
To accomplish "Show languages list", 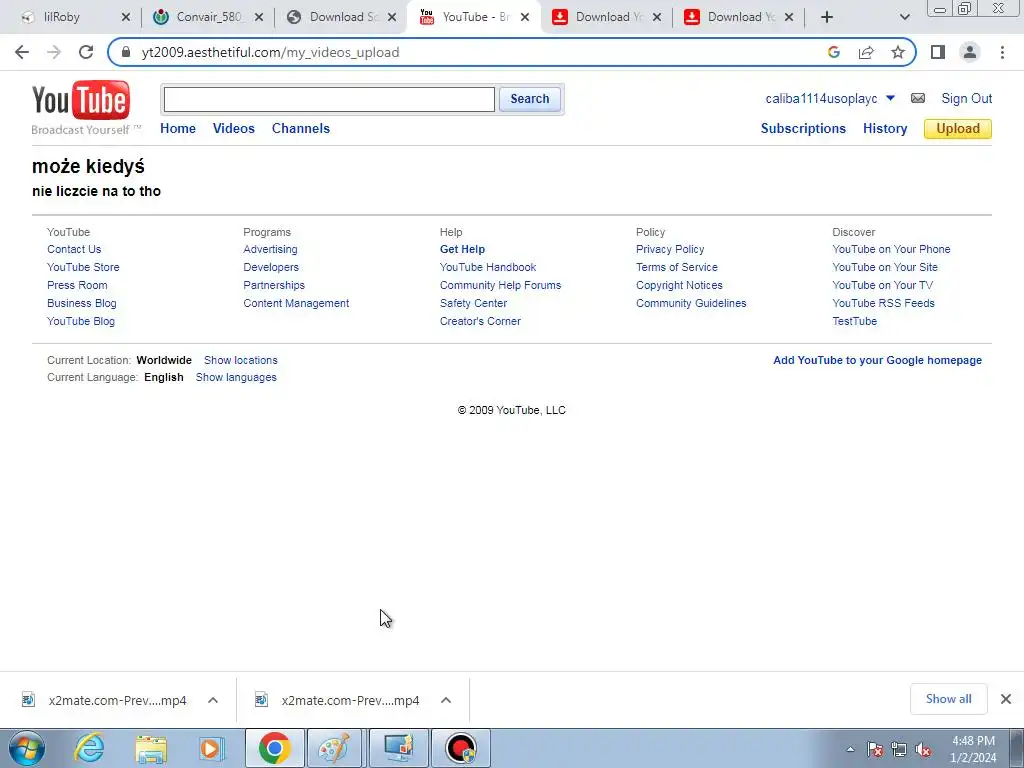I will (236, 377).
